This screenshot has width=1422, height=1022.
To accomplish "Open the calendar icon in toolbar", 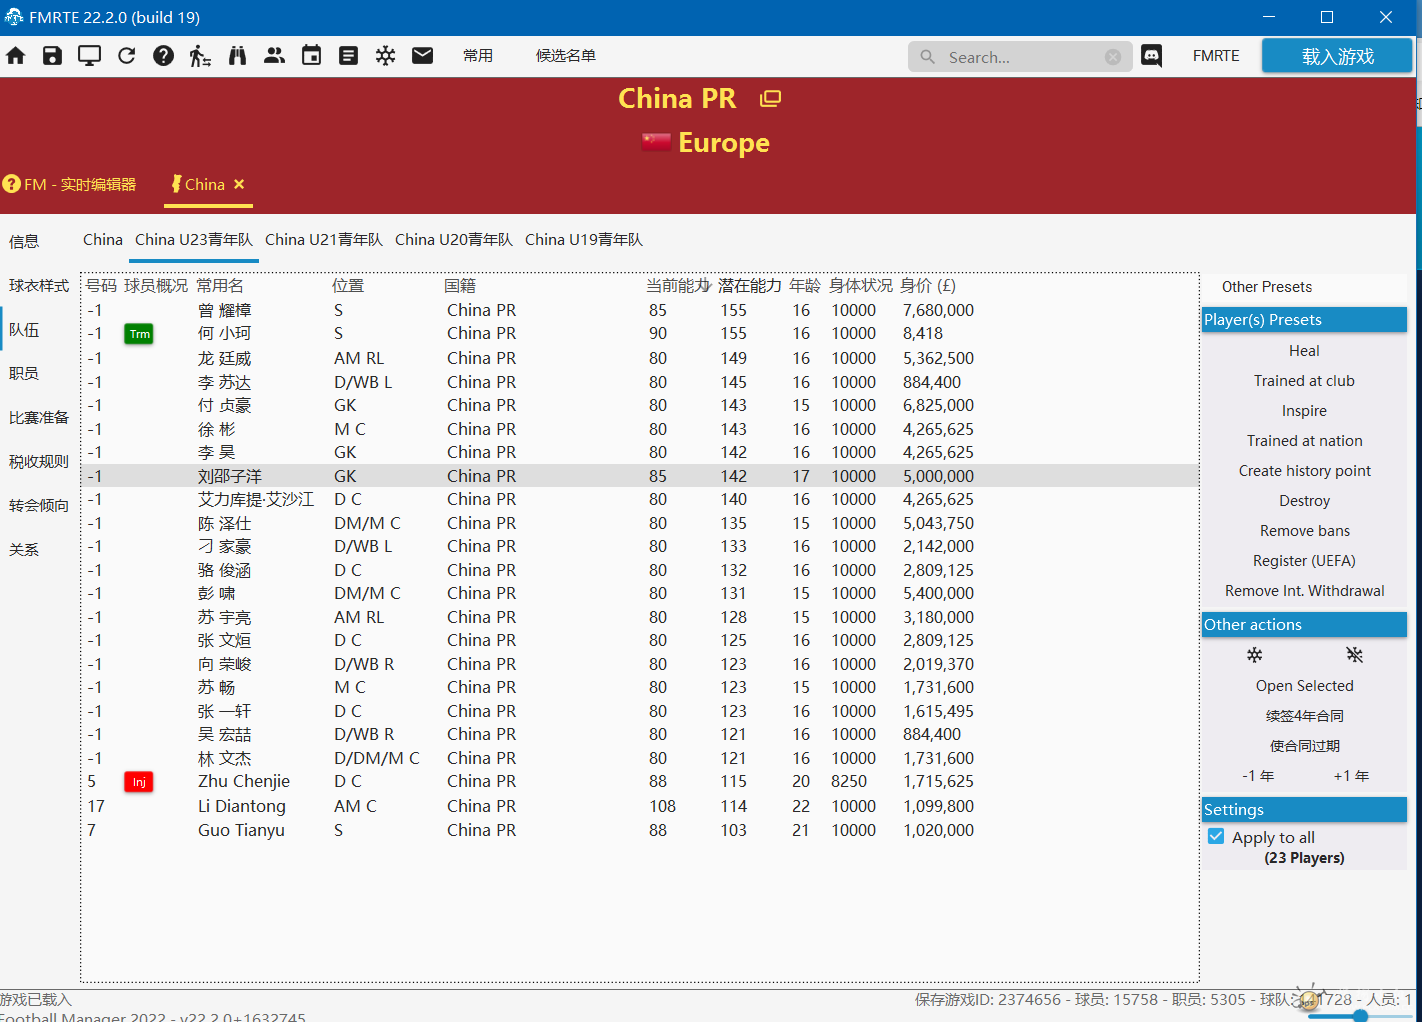I will [x=311, y=56].
